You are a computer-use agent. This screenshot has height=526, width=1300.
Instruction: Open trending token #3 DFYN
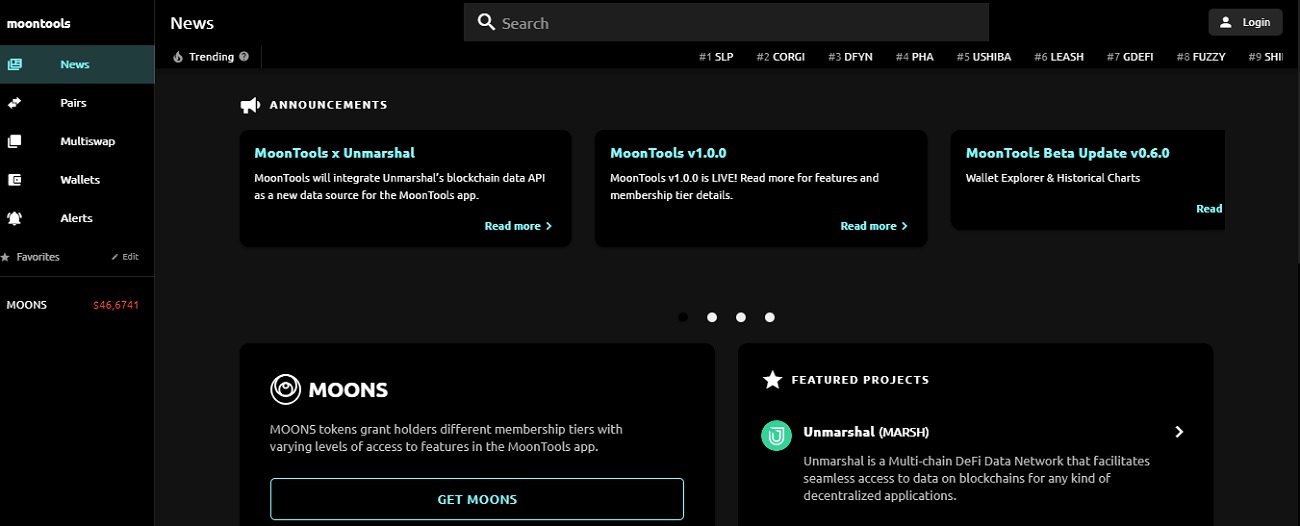point(850,57)
